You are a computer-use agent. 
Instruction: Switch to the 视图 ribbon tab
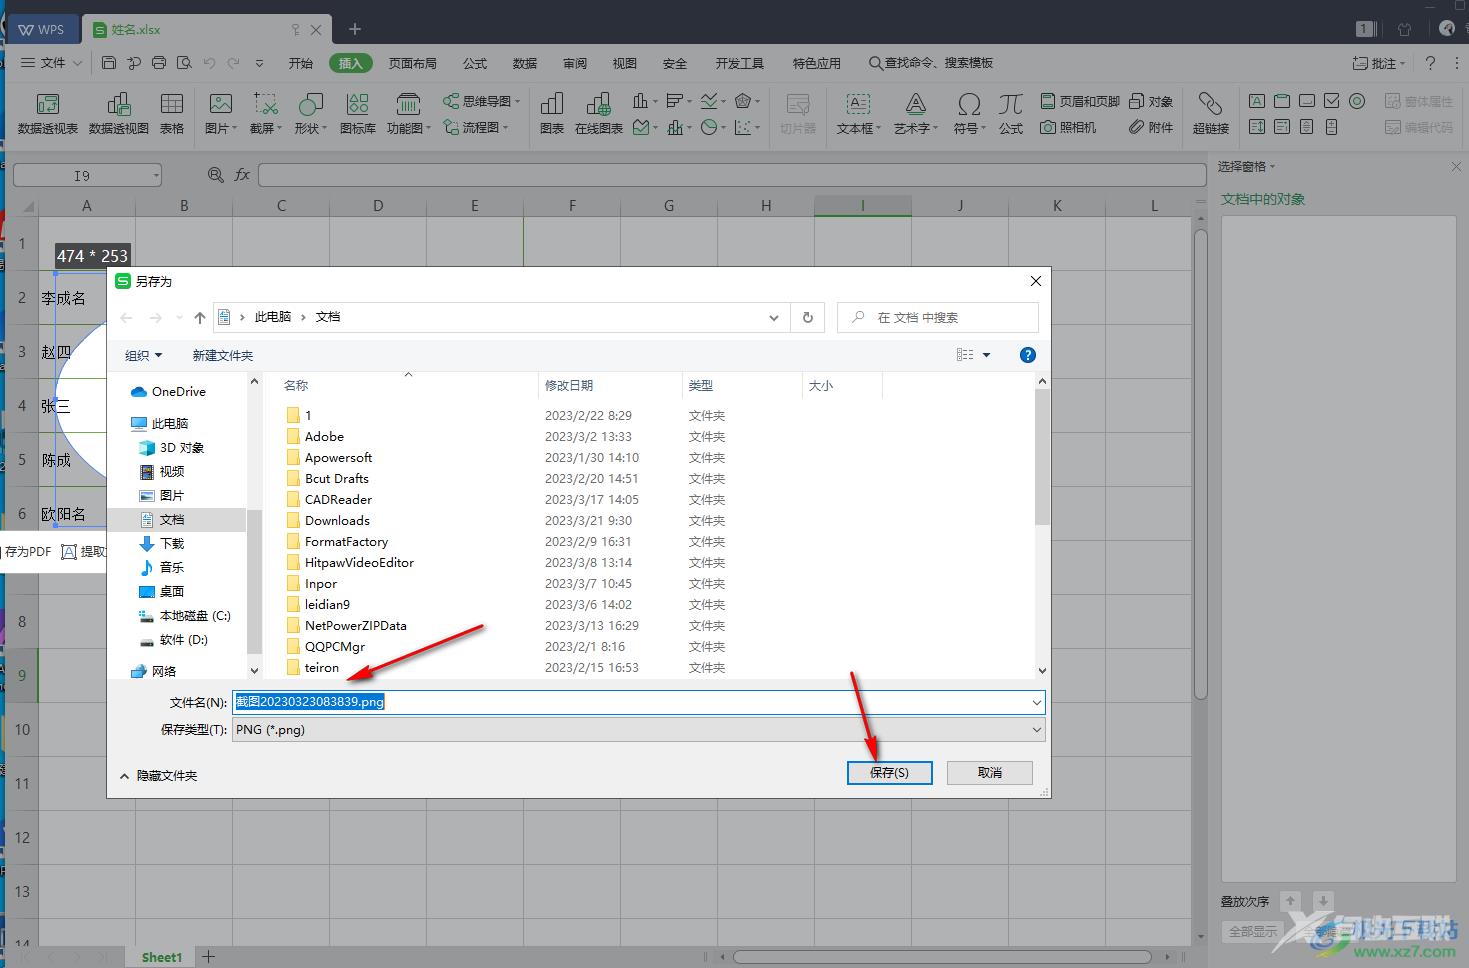(625, 63)
